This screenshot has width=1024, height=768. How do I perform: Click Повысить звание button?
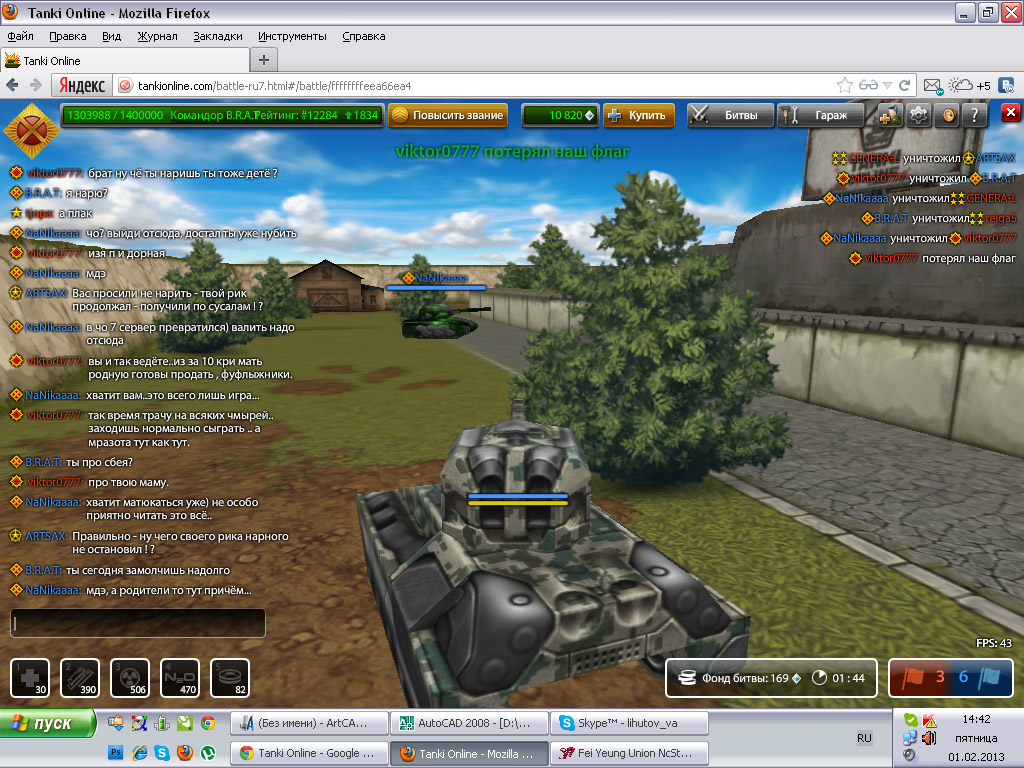448,116
